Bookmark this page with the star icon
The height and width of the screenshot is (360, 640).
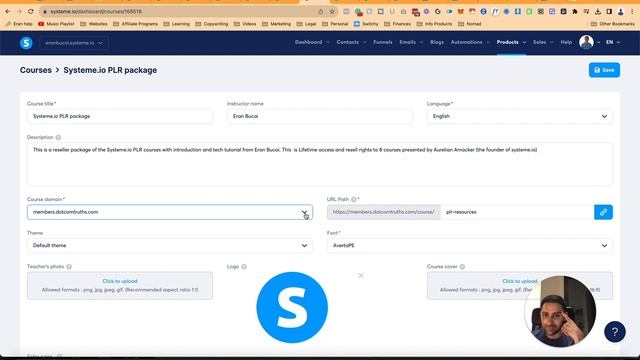click(x=332, y=11)
